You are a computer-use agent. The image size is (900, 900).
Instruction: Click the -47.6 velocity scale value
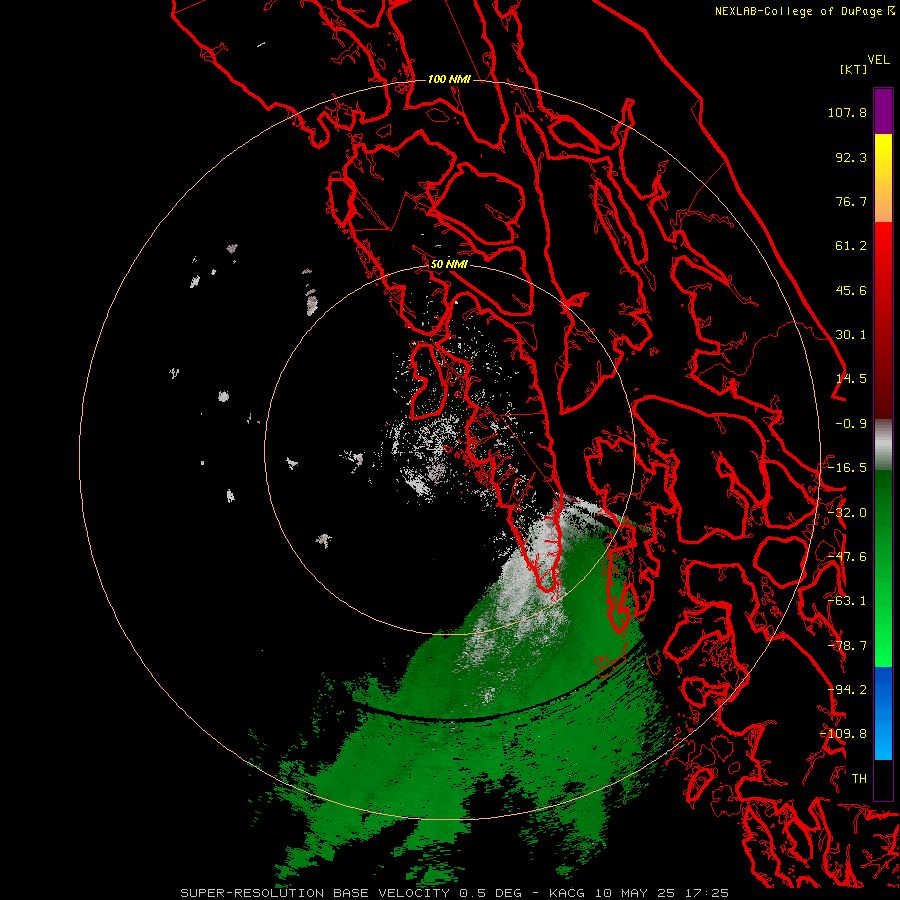tap(847, 557)
